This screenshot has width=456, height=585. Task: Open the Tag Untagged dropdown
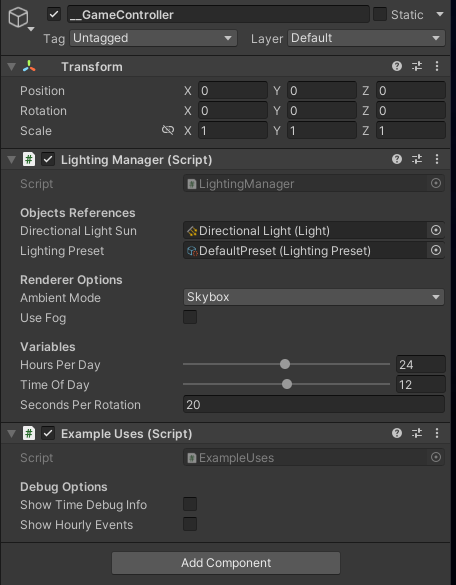click(x=153, y=38)
